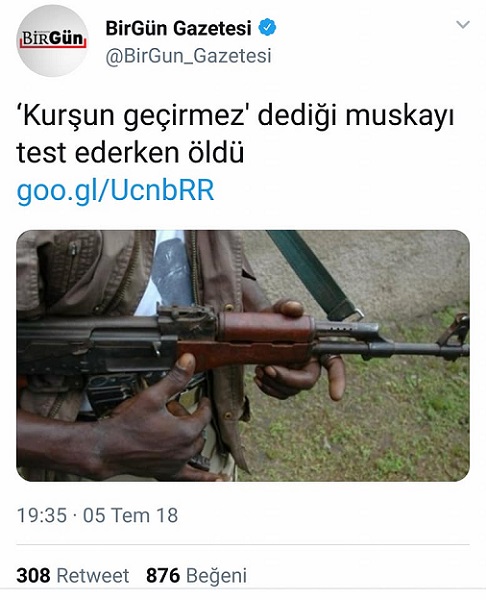Follow the goo.gl/UcnbRR link
The image size is (486, 600).
pos(115,190)
